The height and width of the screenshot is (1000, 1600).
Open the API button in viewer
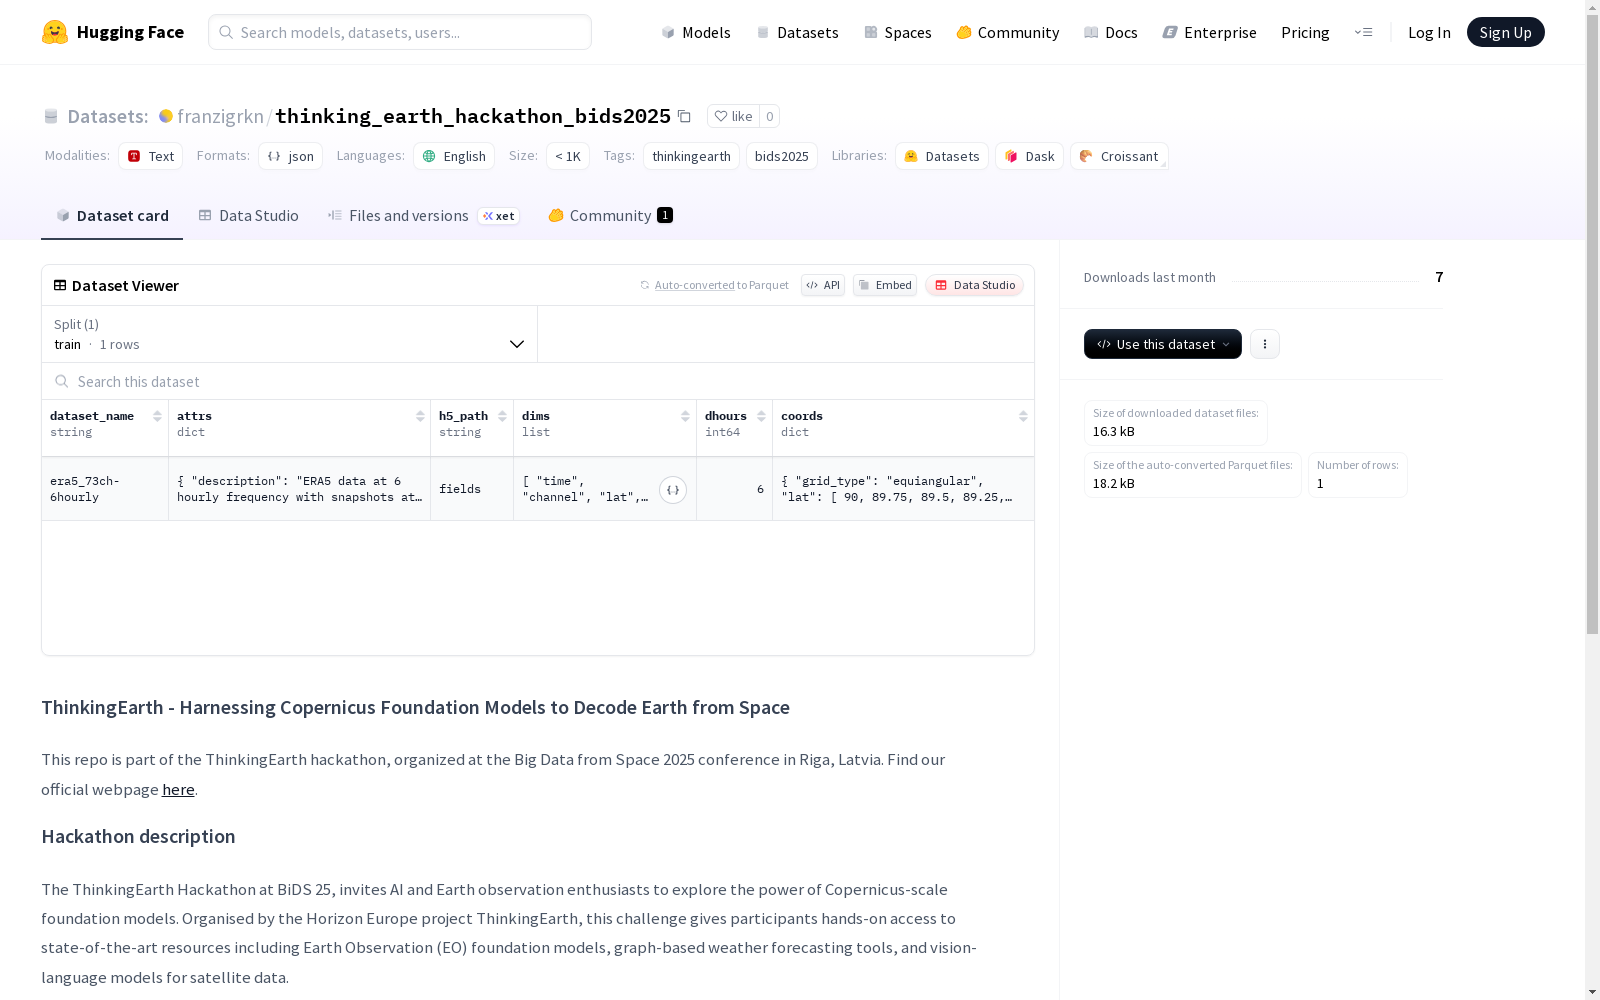pos(823,285)
